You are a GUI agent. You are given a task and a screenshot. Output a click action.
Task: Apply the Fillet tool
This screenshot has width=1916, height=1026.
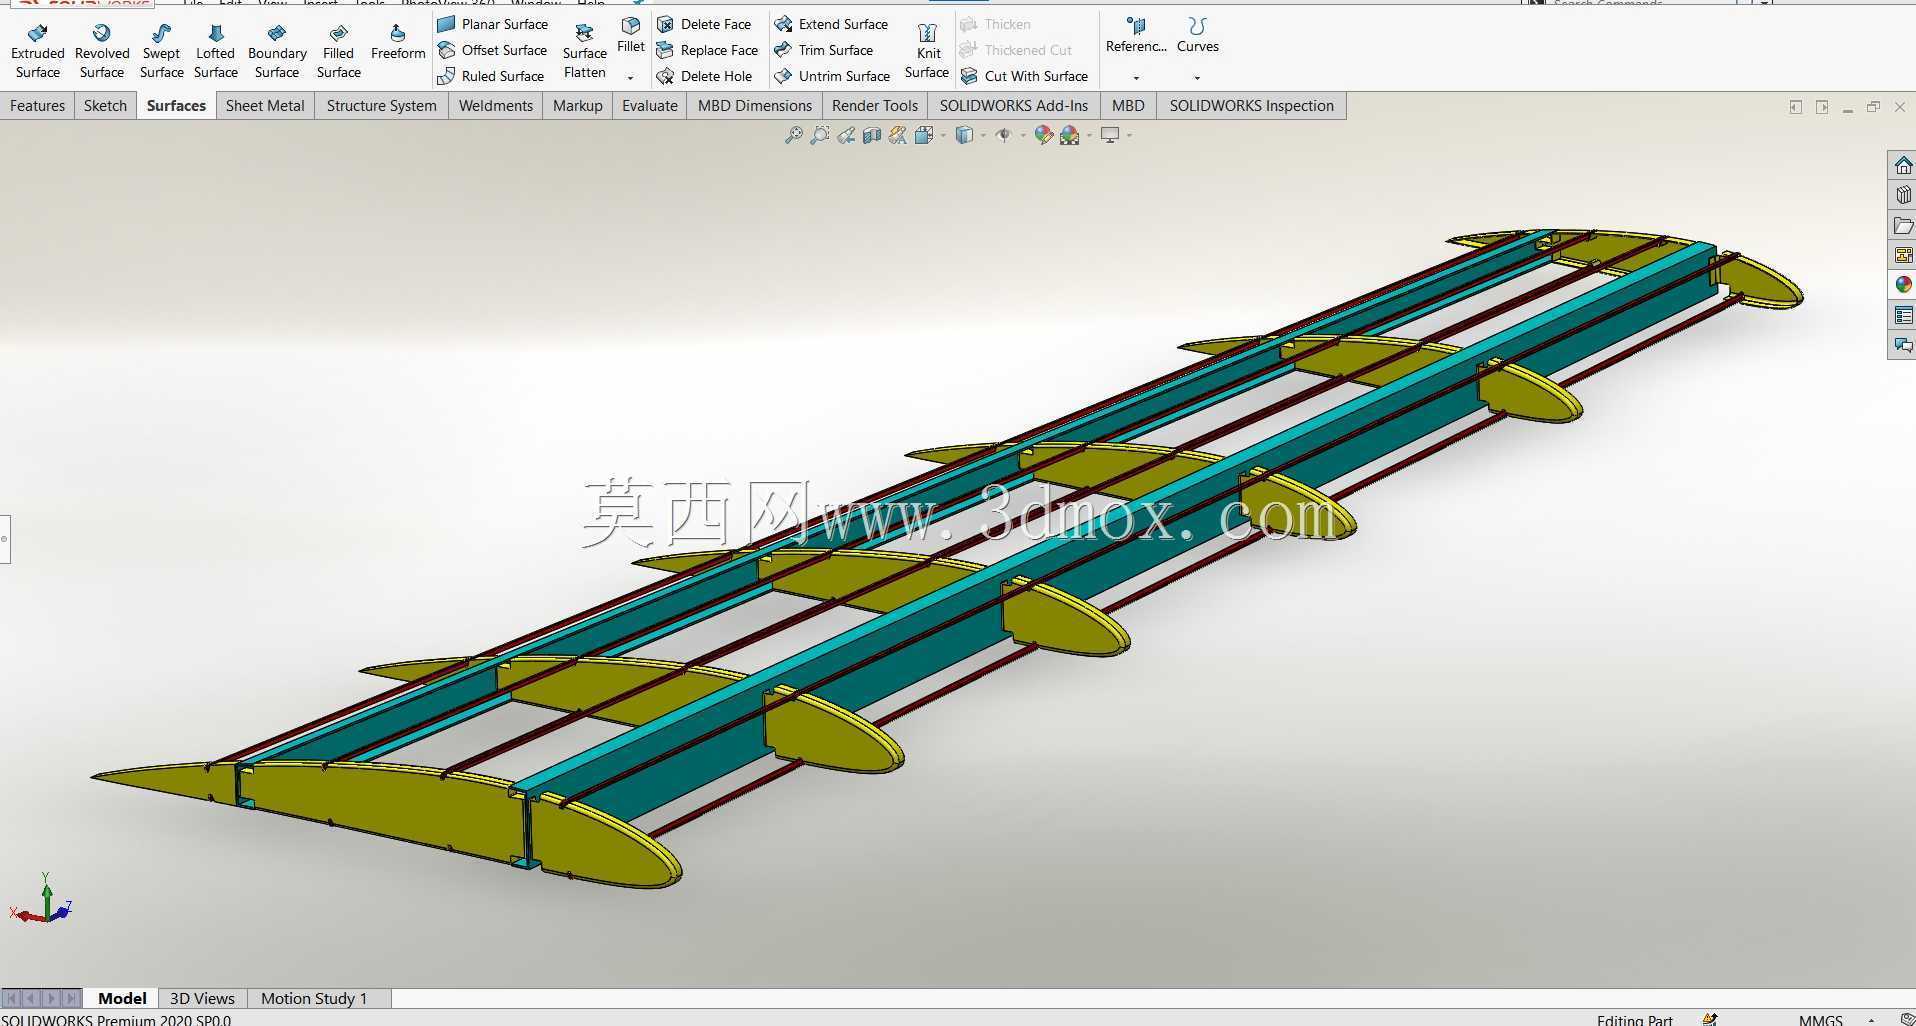coord(631,35)
